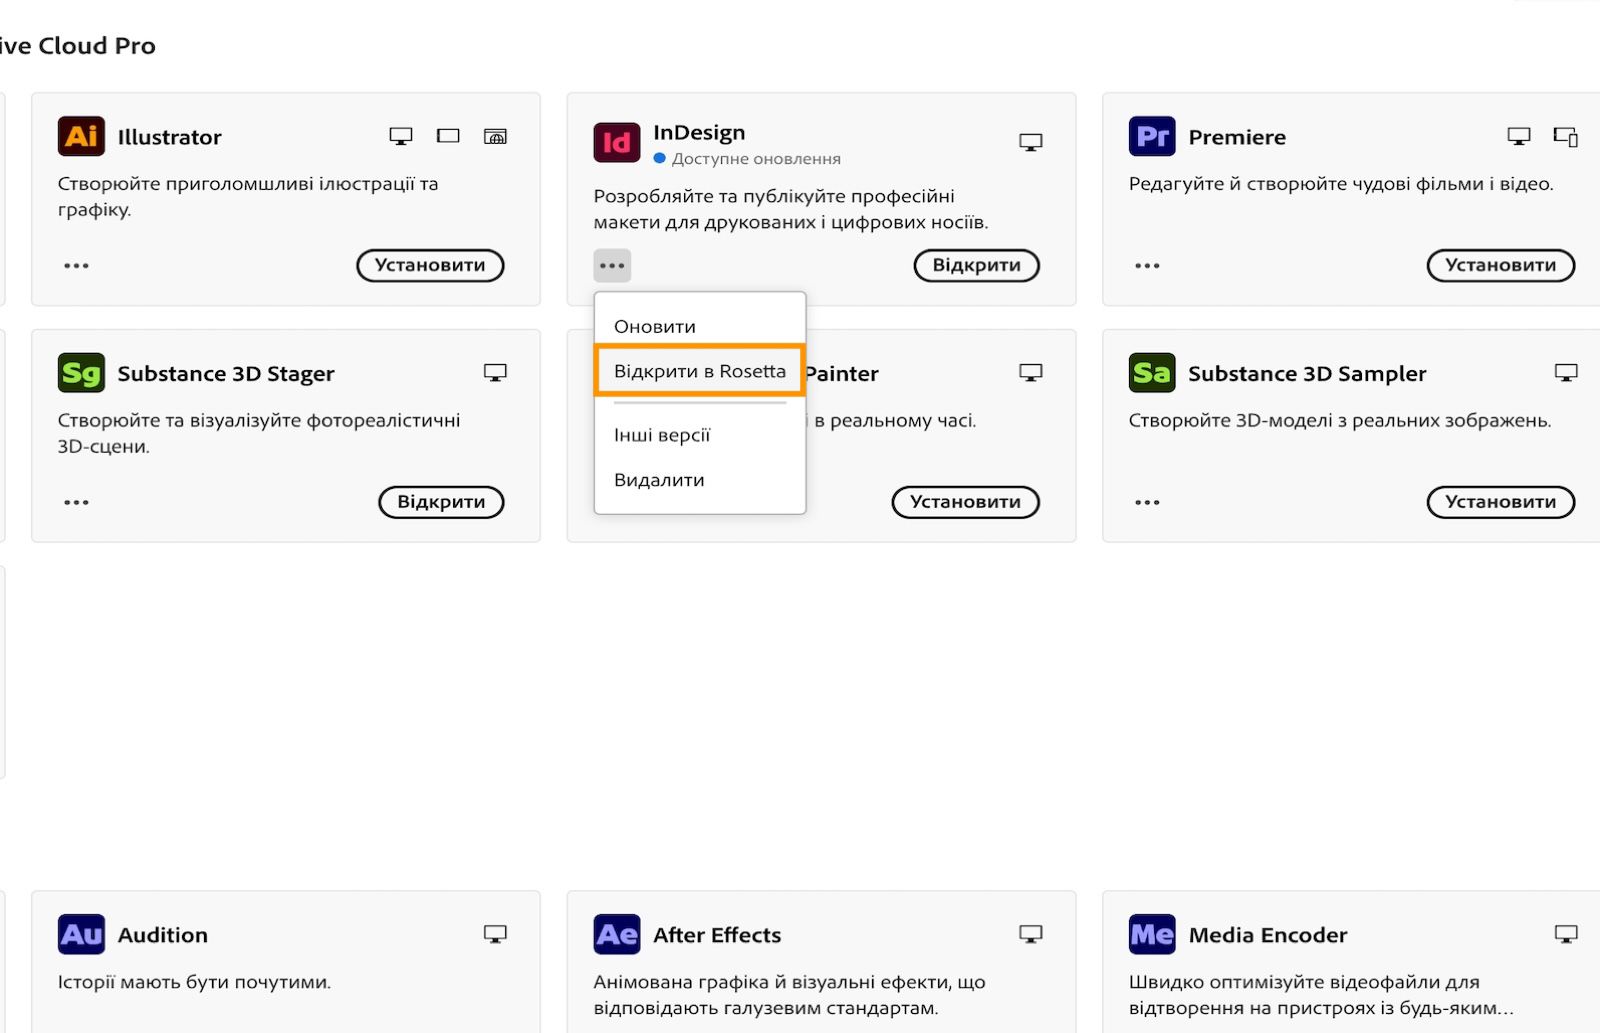1600x1033 pixels.
Task: Open Substance 3D Stager's more options menu
Action: (x=76, y=502)
